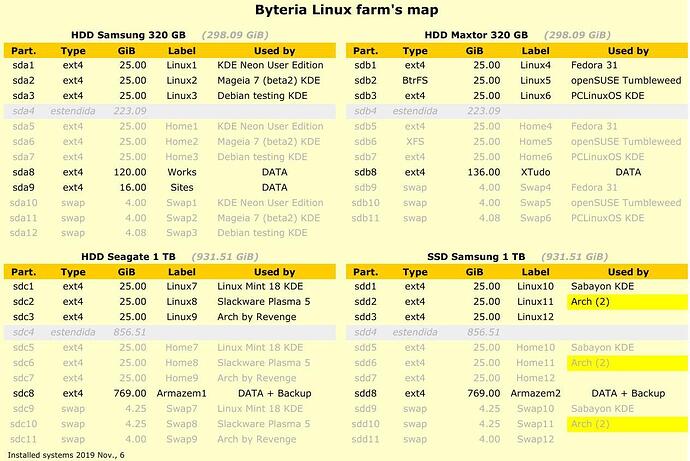The image size is (690, 461).
Task: Click the 16.00 GiB value of sda9
Action: pos(133,187)
